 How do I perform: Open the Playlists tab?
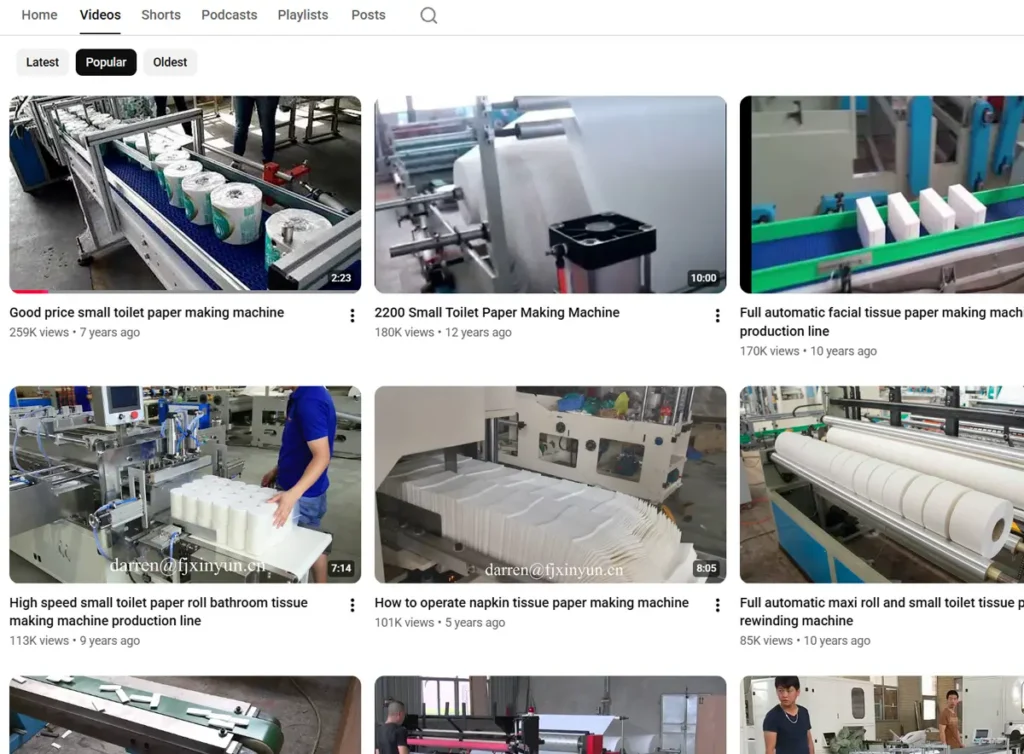coord(303,15)
